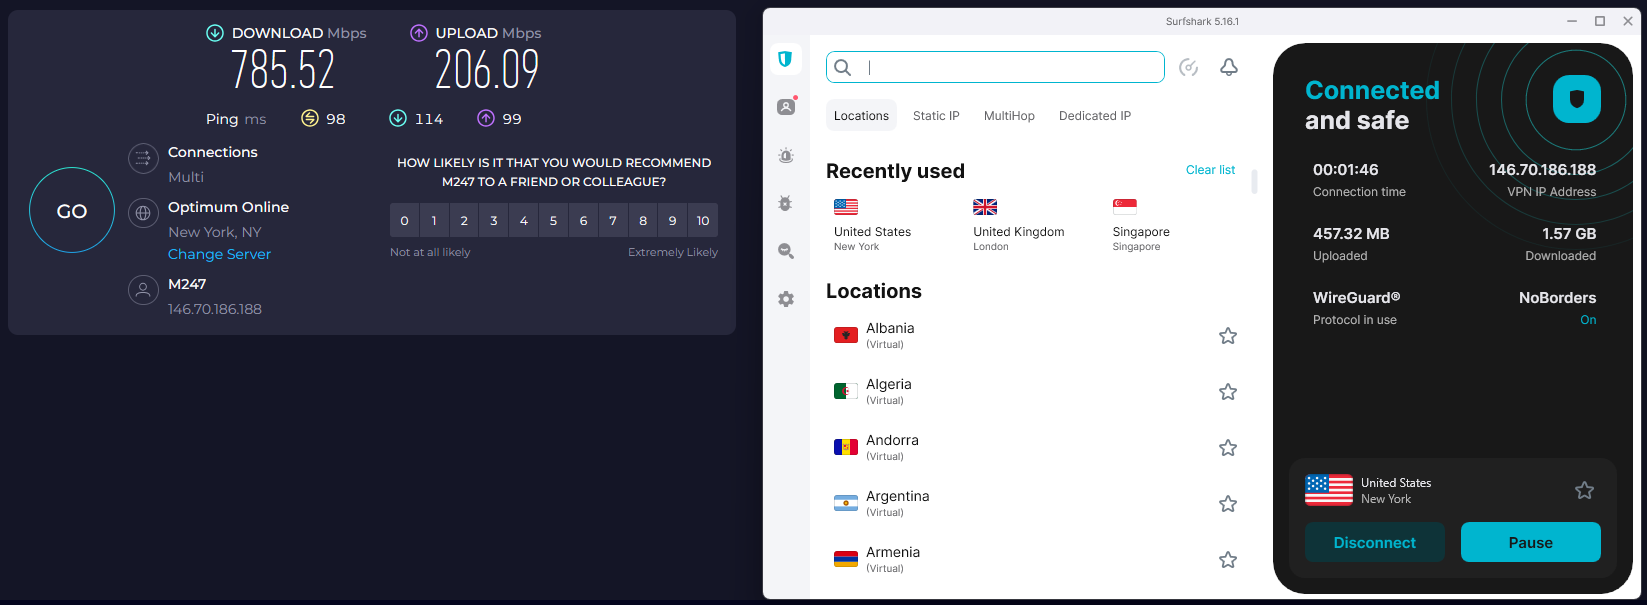Click the user icon next to M247
Image resolution: width=1647 pixels, height=605 pixels.
point(143,290)
